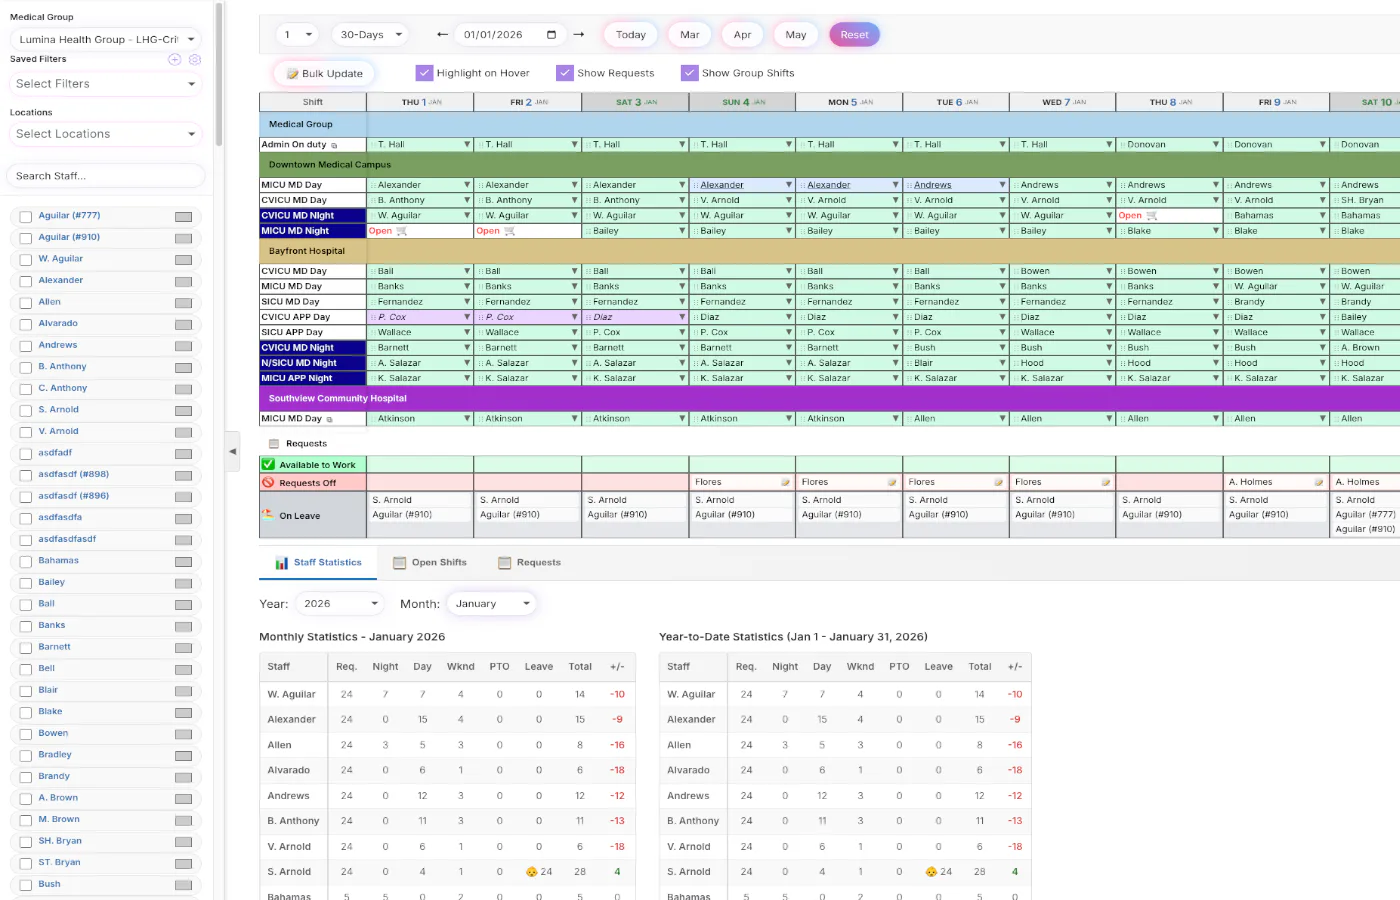Open the note icon on Monday's Flores request
Image resolution: width=1400 pixels, height=900 pixels.
pyautogui.click(x=892, y=482)
